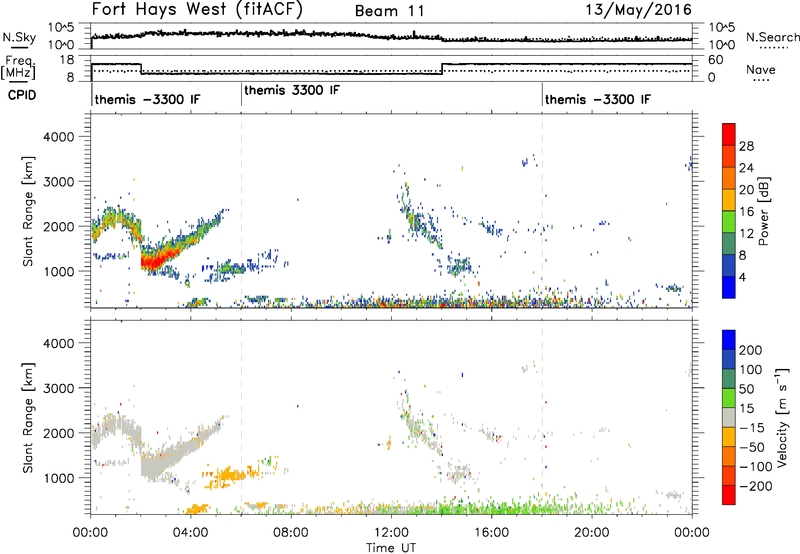
Task: Click the 'CPID' row label
Action: point(22,95)
